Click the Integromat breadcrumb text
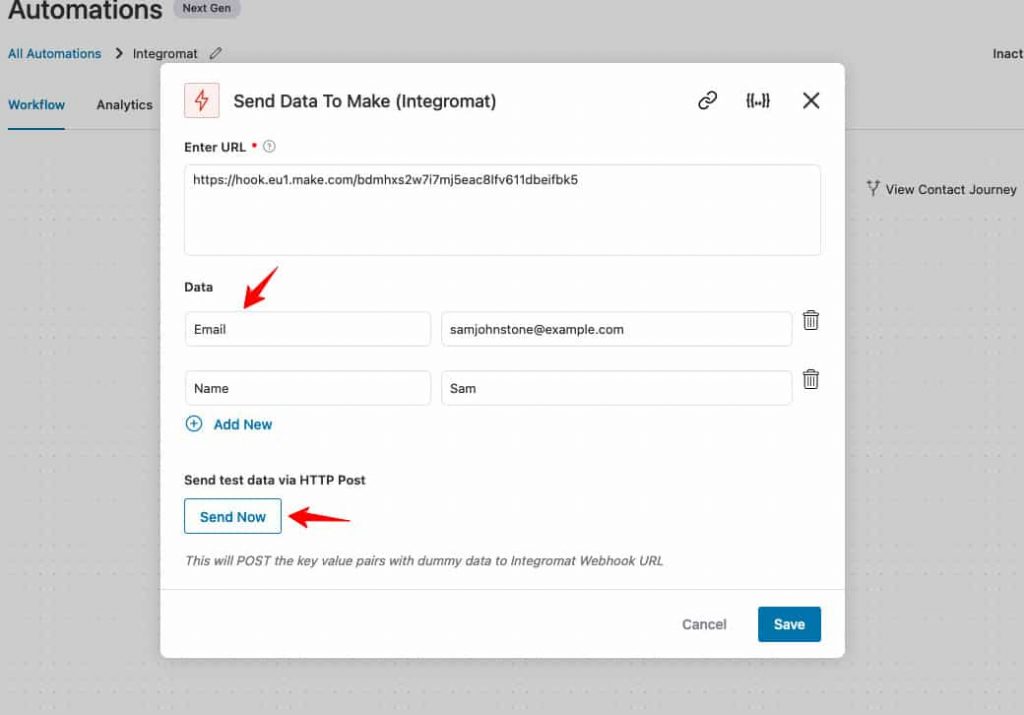 pyautogui.click(x=165, y=54)
